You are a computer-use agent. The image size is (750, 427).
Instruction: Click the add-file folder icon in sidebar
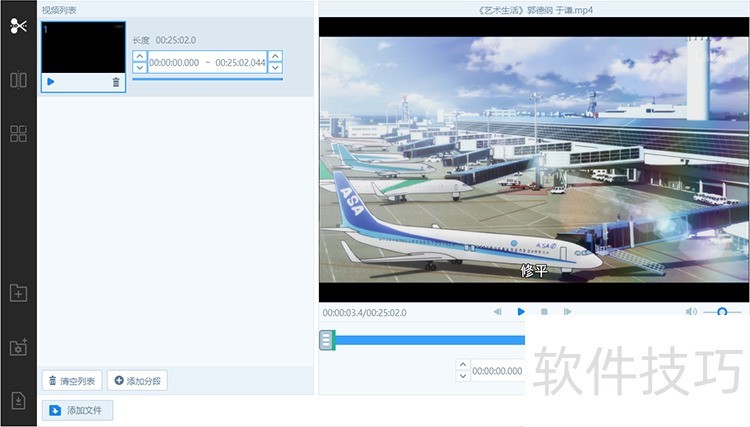[x=18, y=292]
